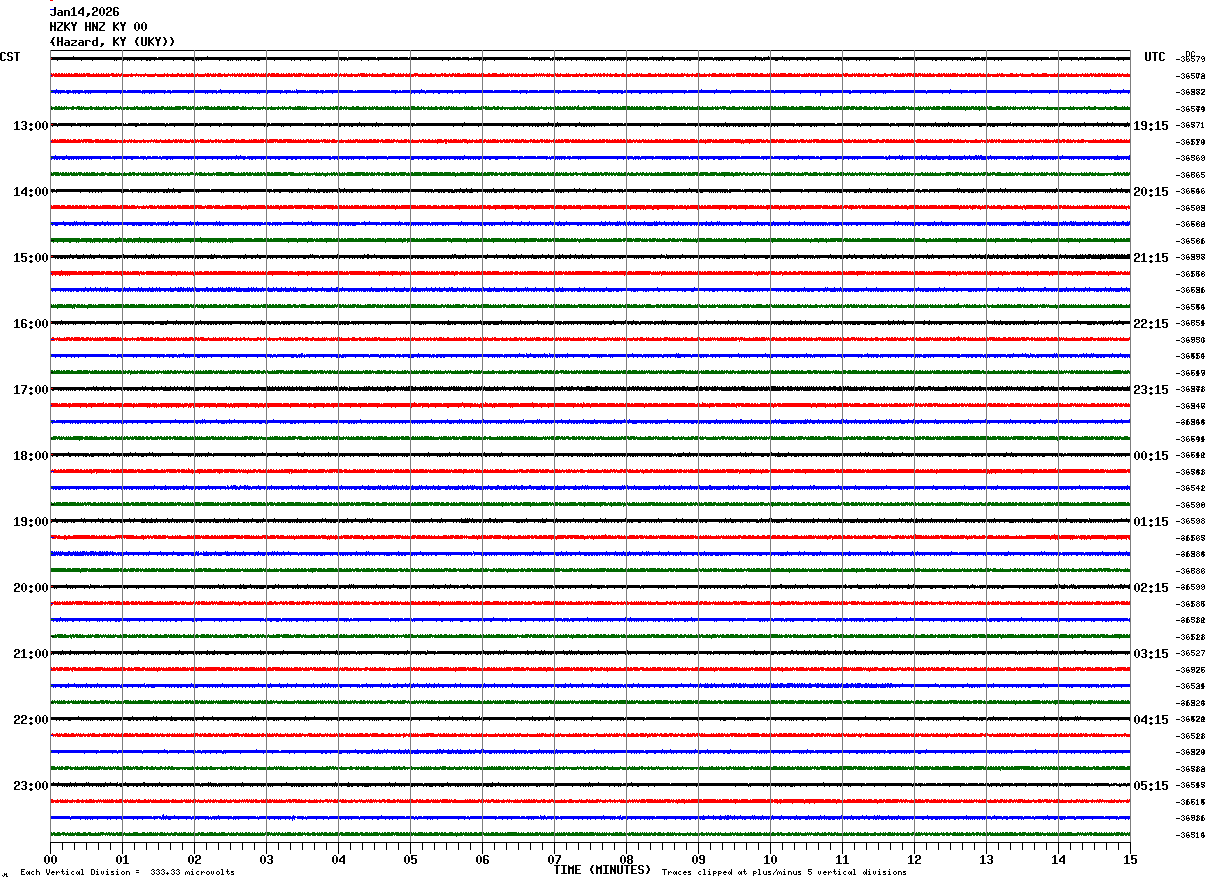Viewport: 1210px width, 886px height.
Task: Select the 18:00 CST time label
Action: point(30,456)
